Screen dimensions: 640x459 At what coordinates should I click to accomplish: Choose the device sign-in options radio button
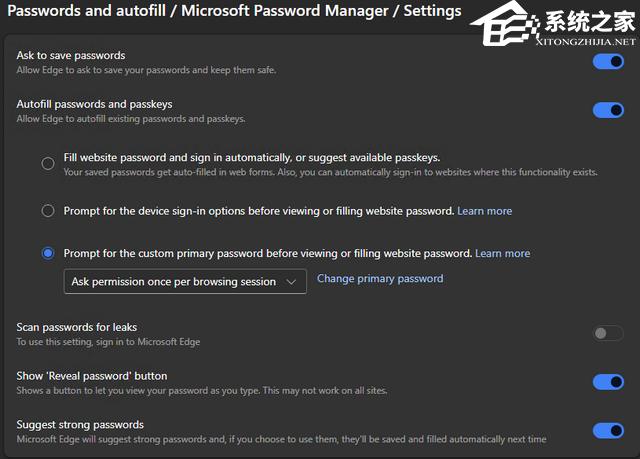[48, 211]
